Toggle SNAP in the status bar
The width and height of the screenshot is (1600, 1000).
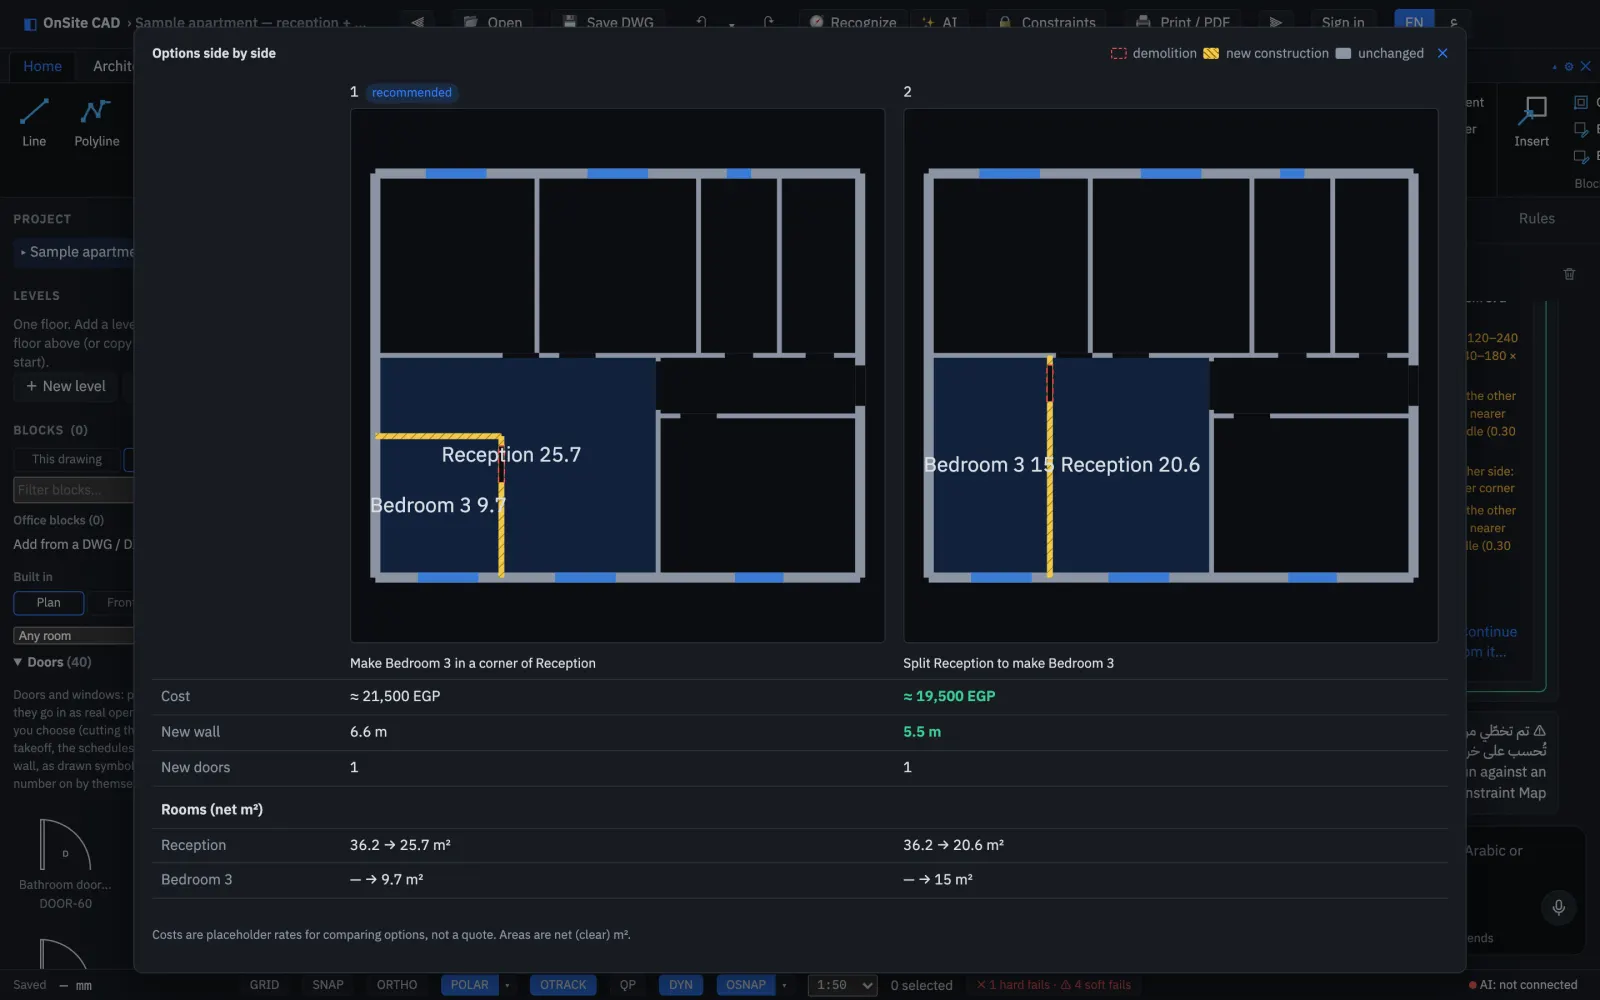tap(327, 985)
